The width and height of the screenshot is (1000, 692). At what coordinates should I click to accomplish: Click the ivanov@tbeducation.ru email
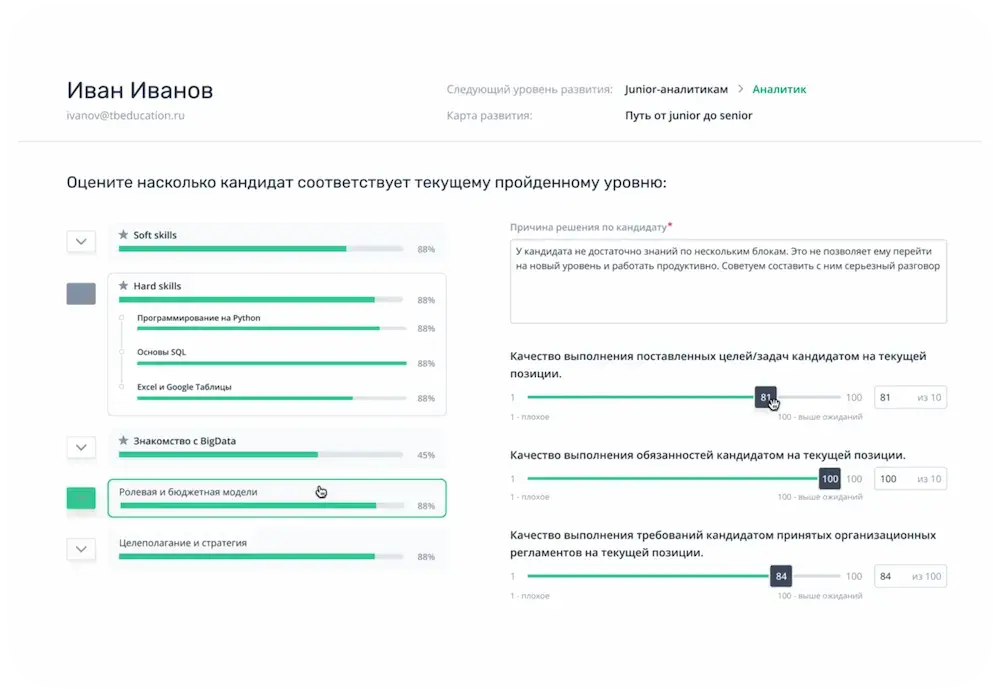(126, 115)
